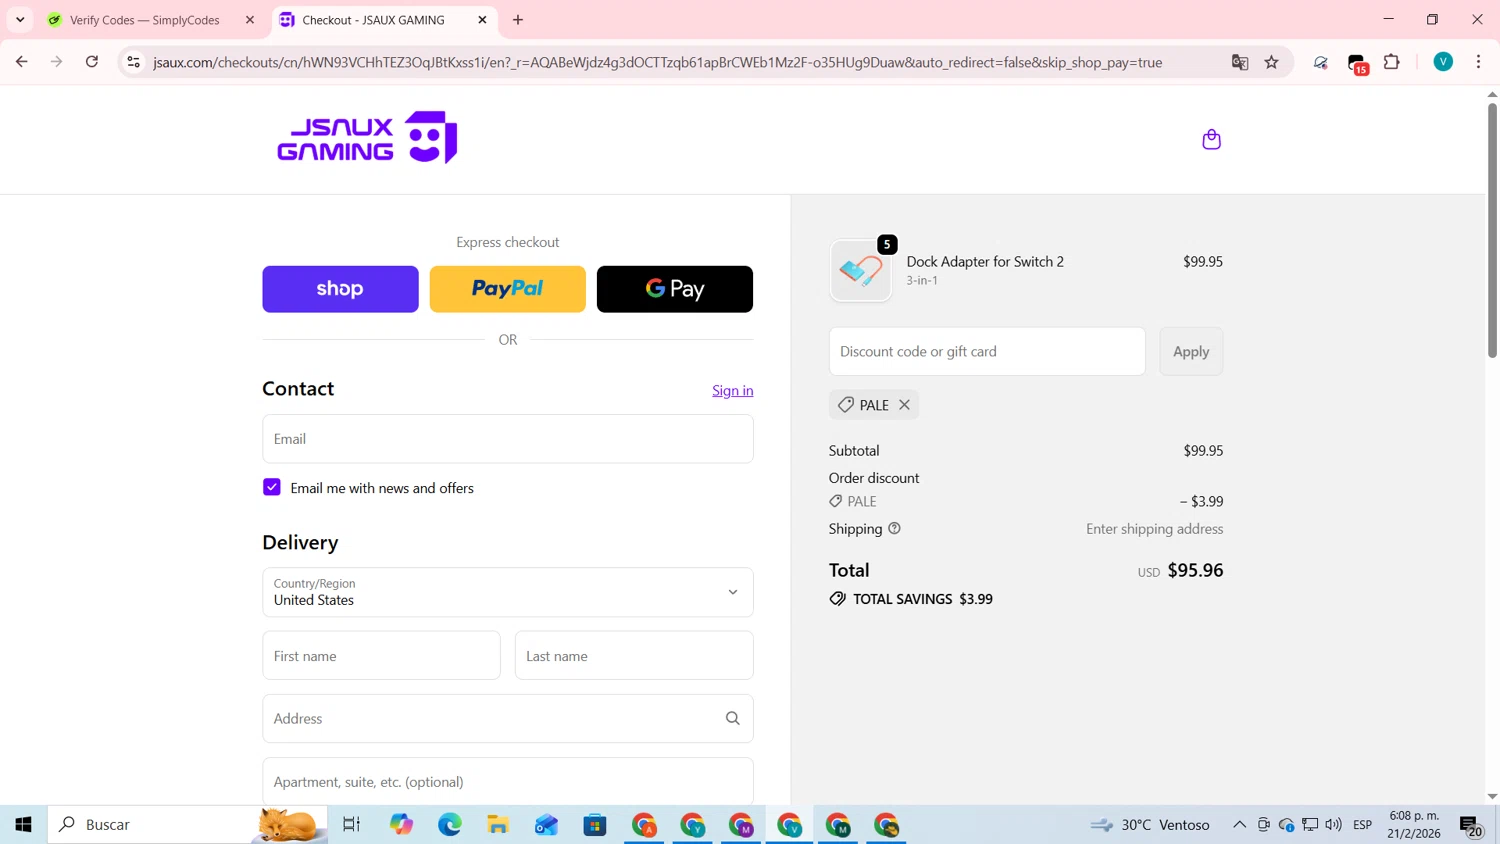
Task: Open the Chrome profile avatar V
Action: click(x=1443, y=62)
